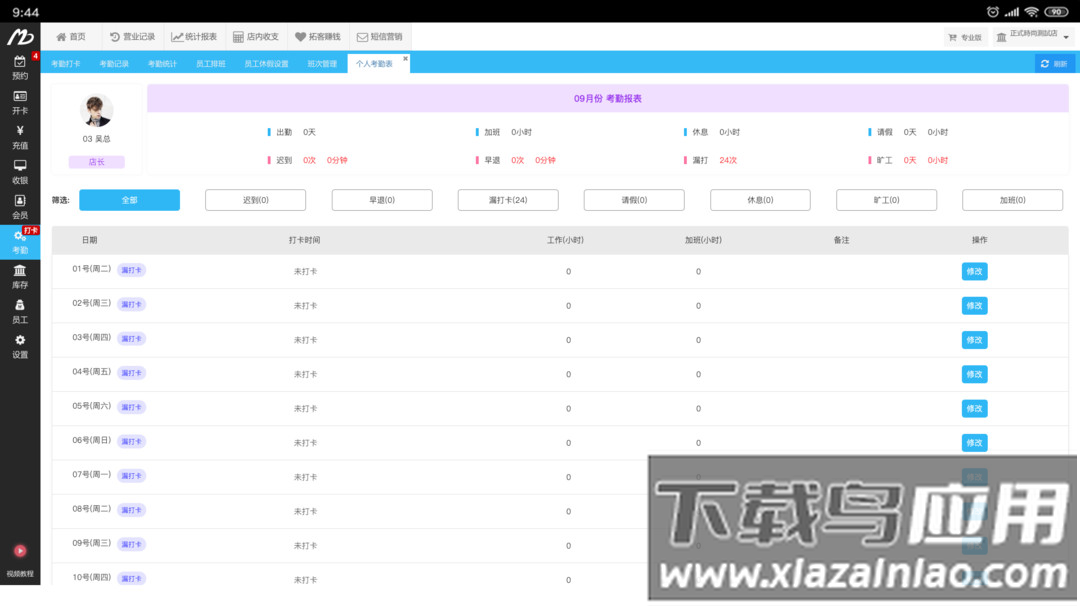Open the 预约 (appointment) sidebar icon
This screenshot has width=1080, height=607.
click(21, 66)
